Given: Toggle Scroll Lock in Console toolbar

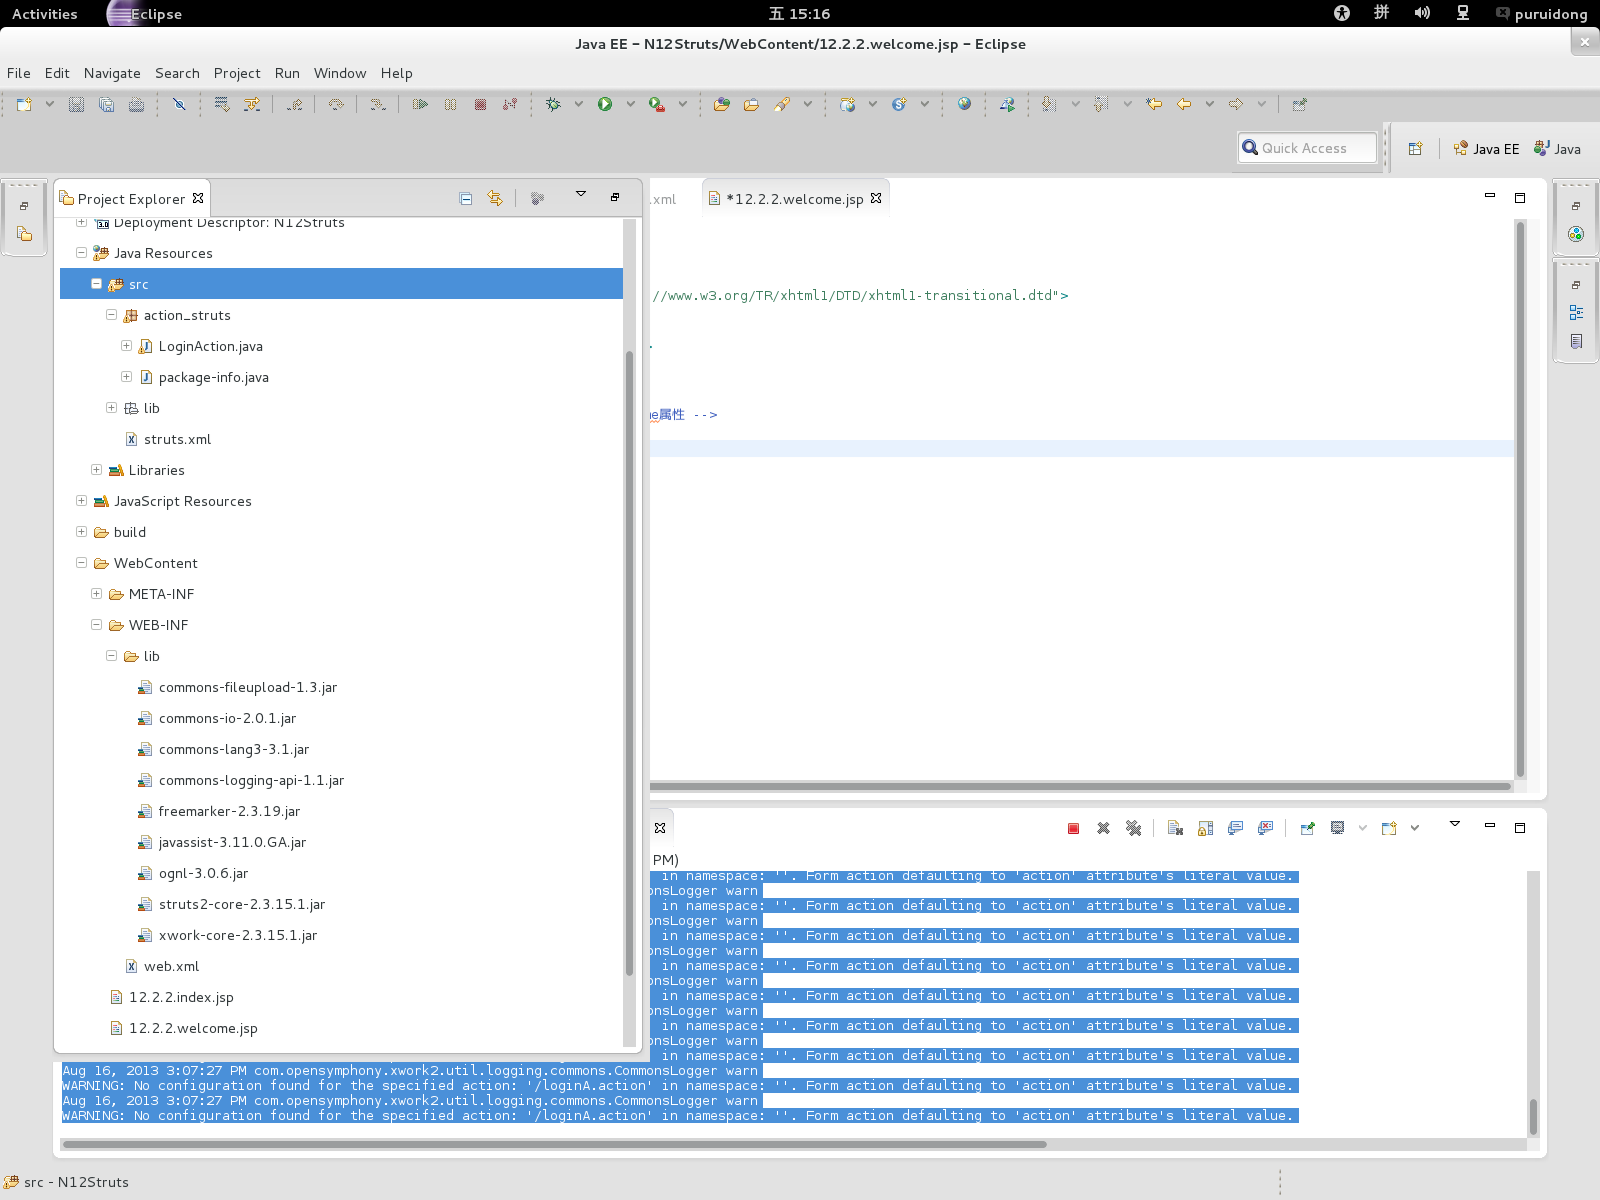Looking at the screenshot, I should click(1205, 828).
